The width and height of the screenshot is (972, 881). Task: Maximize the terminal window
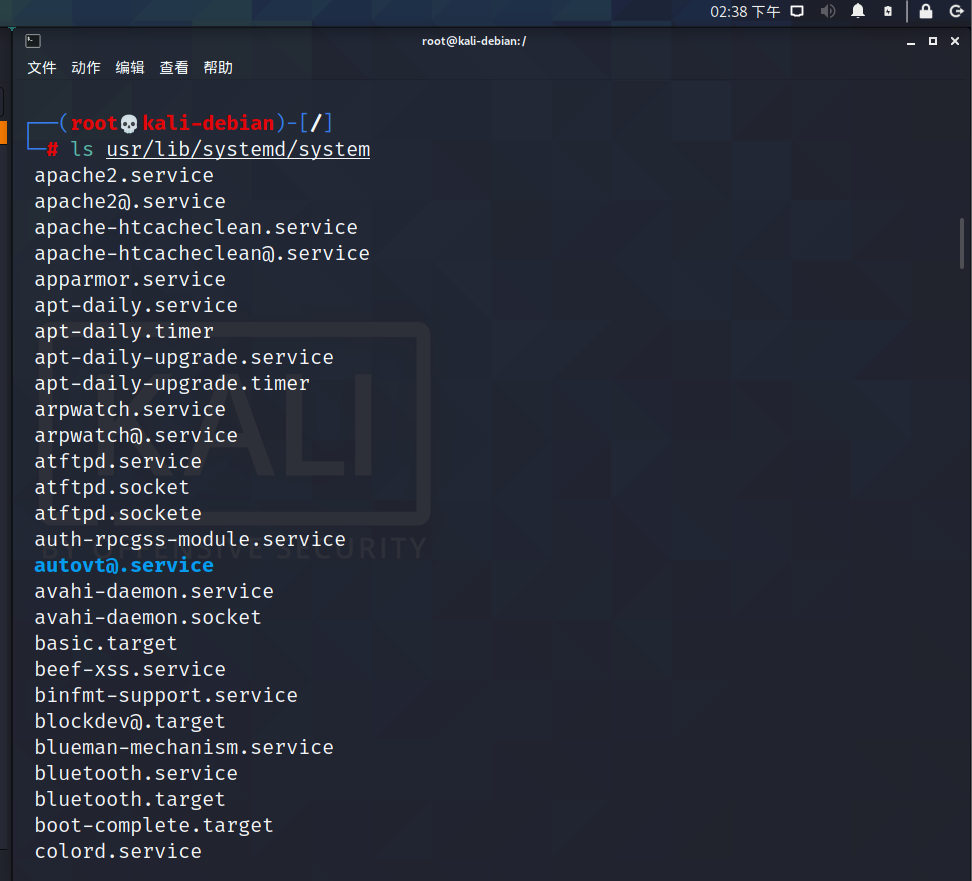(x=932, y=41)
